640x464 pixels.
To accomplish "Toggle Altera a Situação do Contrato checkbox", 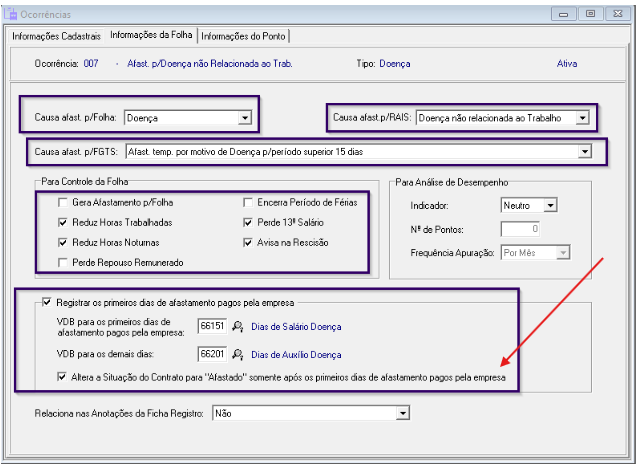I will coord(64,378).
